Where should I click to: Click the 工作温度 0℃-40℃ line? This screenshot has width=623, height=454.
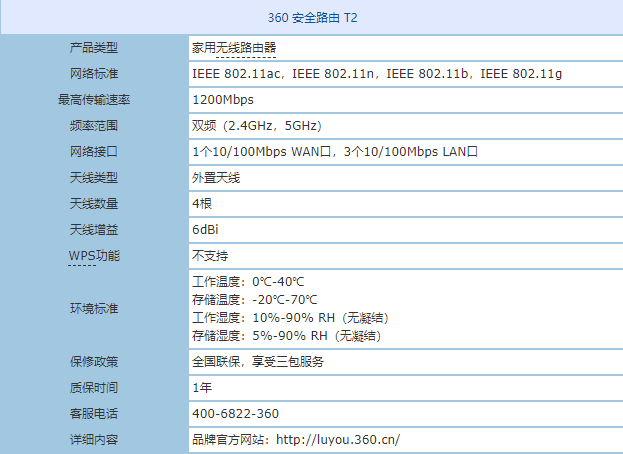click(x=248, y=282)
